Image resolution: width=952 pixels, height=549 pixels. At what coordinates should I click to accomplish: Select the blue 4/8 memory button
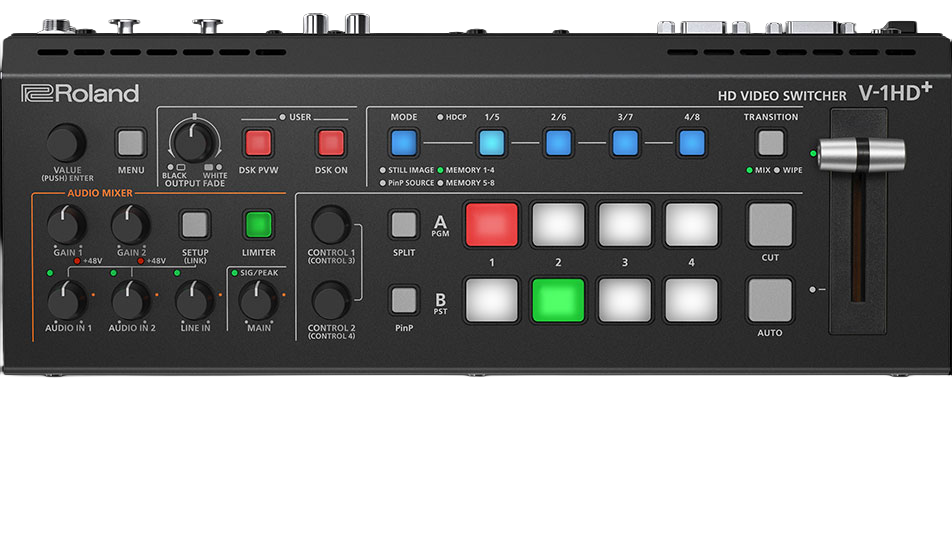tap(692, 143)
